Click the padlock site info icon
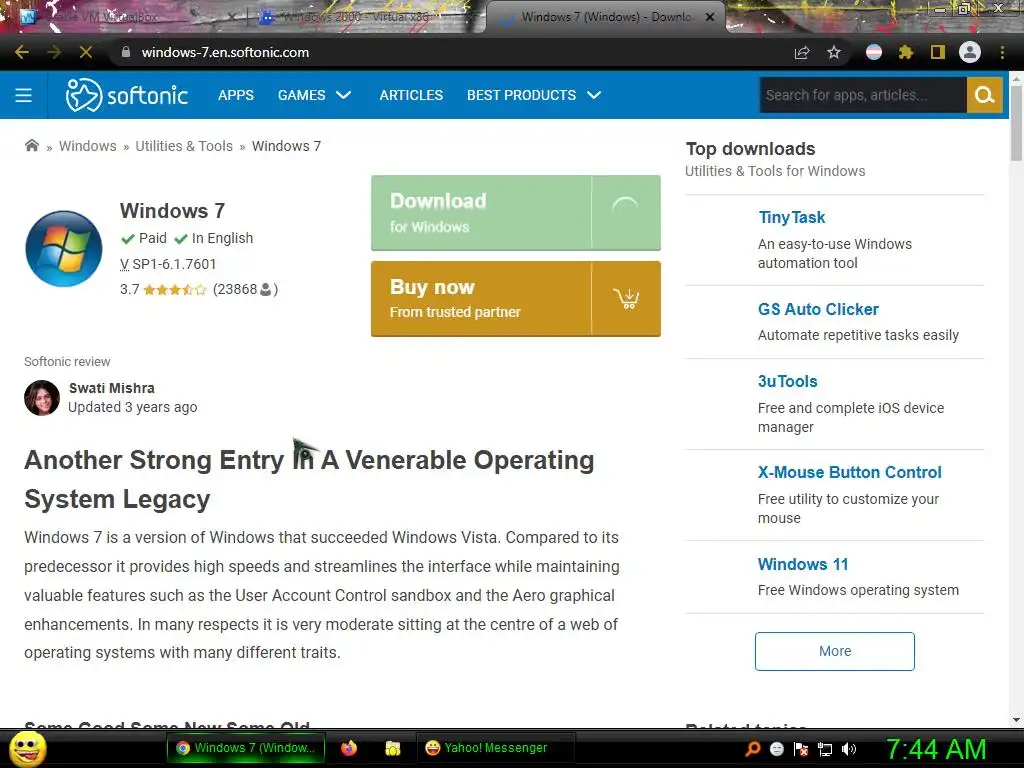Viewport: 1024px width, 768px height. click(x=126, y=52)
